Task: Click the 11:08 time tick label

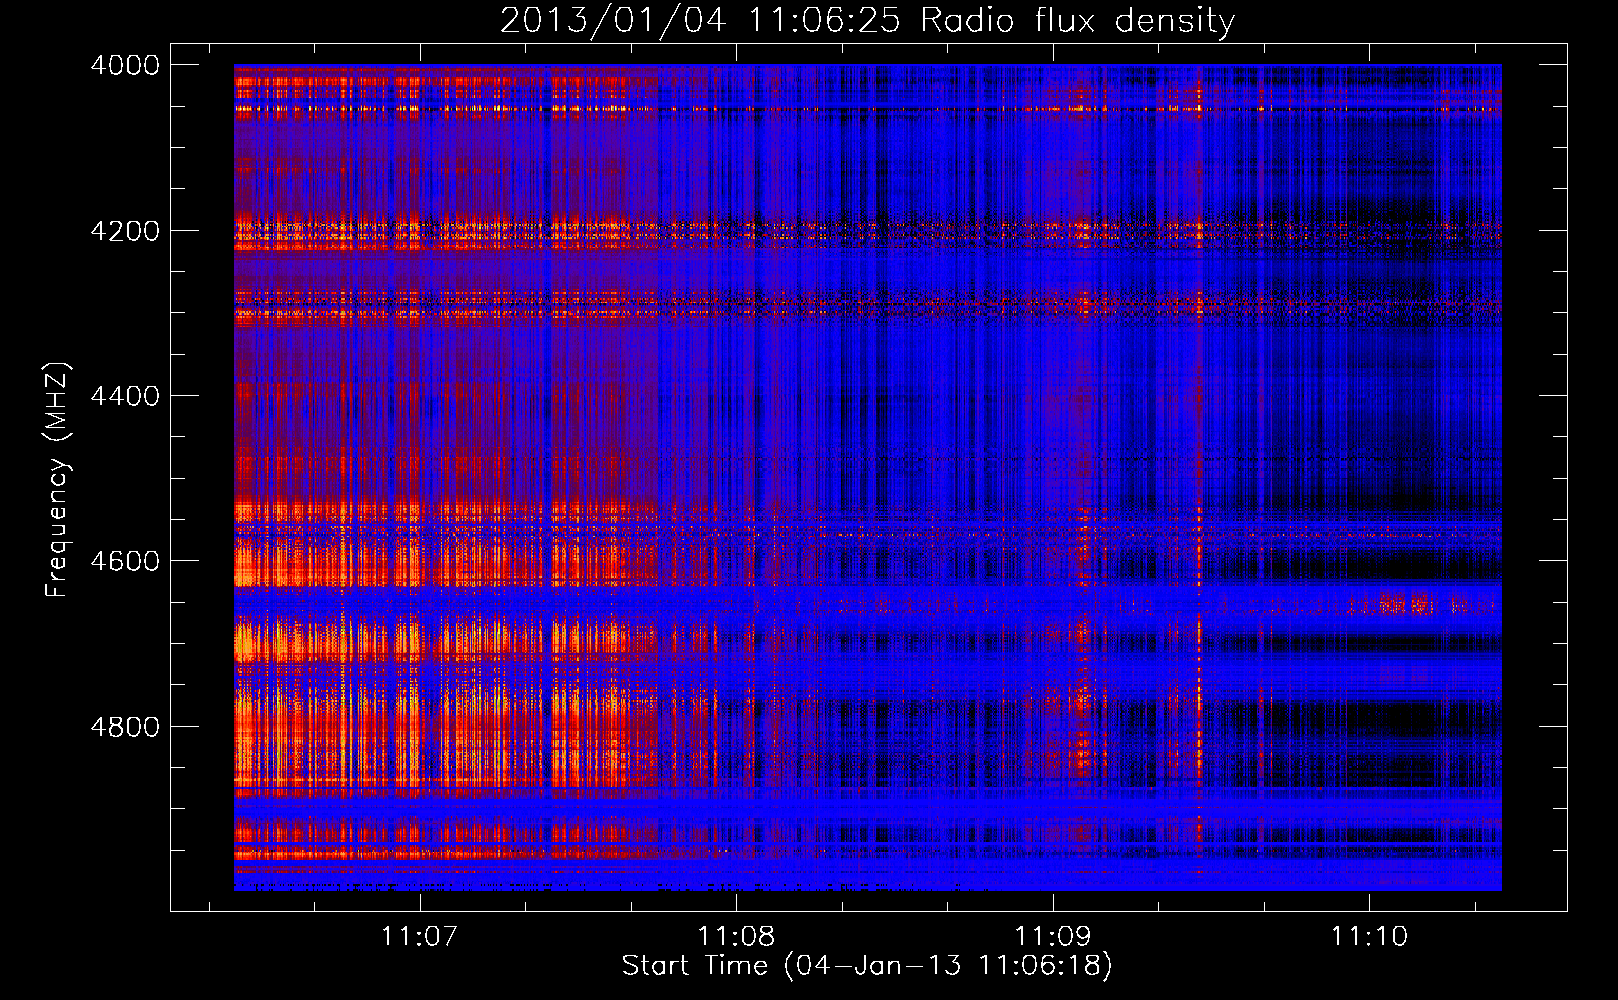Action: click(736, 936)
